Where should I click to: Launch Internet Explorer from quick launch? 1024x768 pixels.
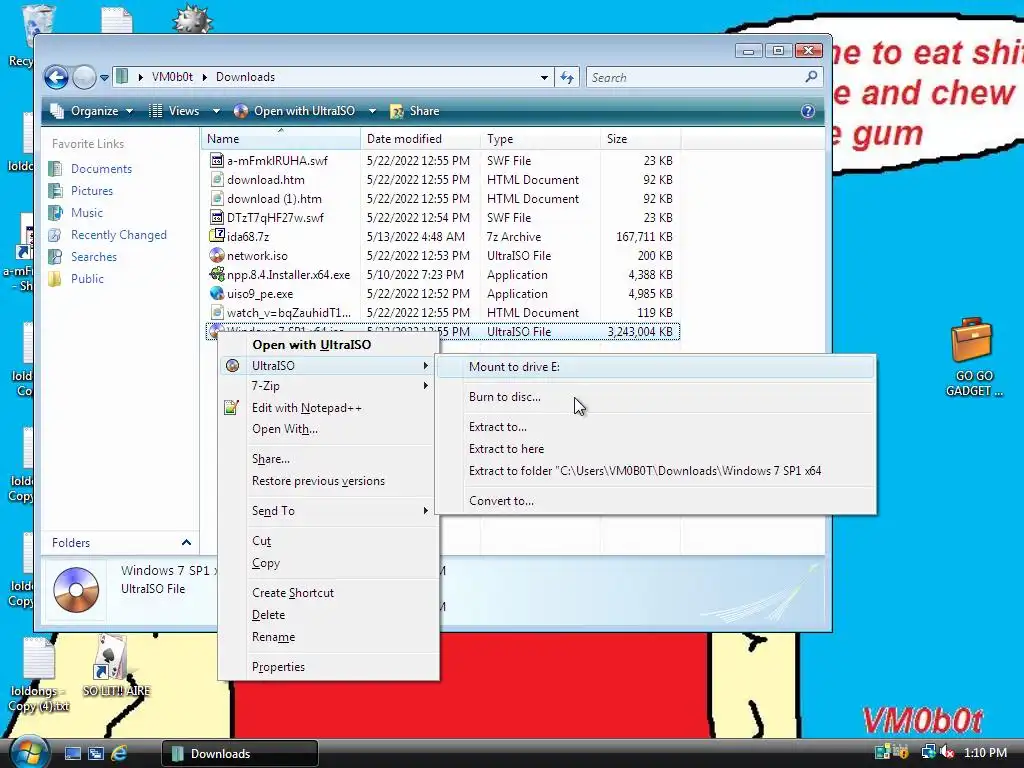pos(119,753)
